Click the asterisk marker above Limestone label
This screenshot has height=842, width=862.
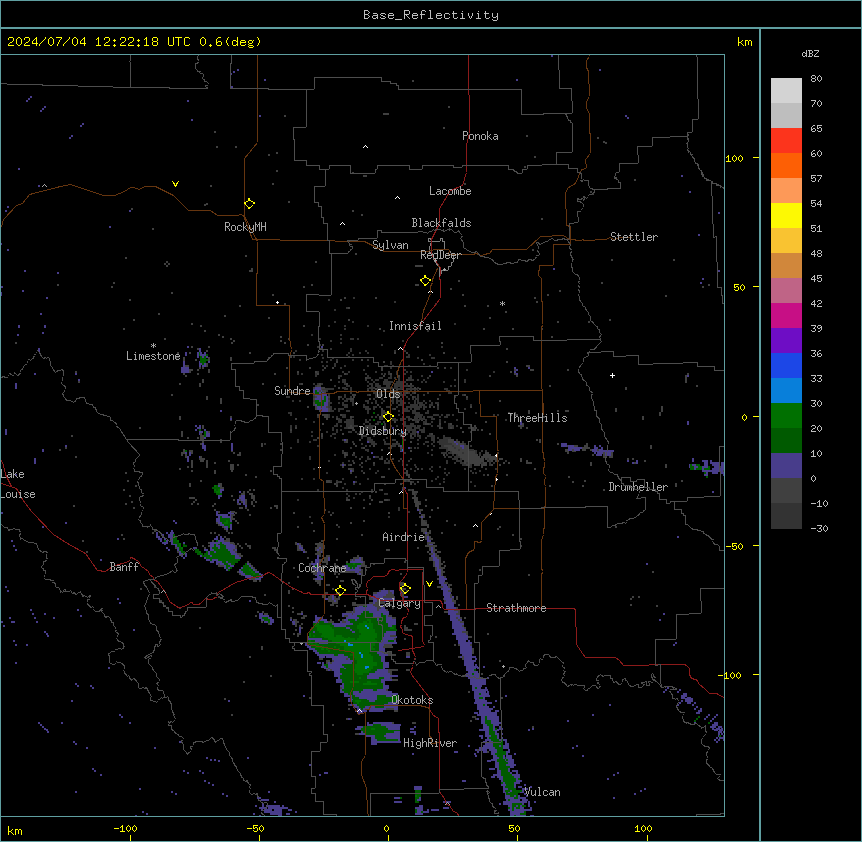[153, 346]
